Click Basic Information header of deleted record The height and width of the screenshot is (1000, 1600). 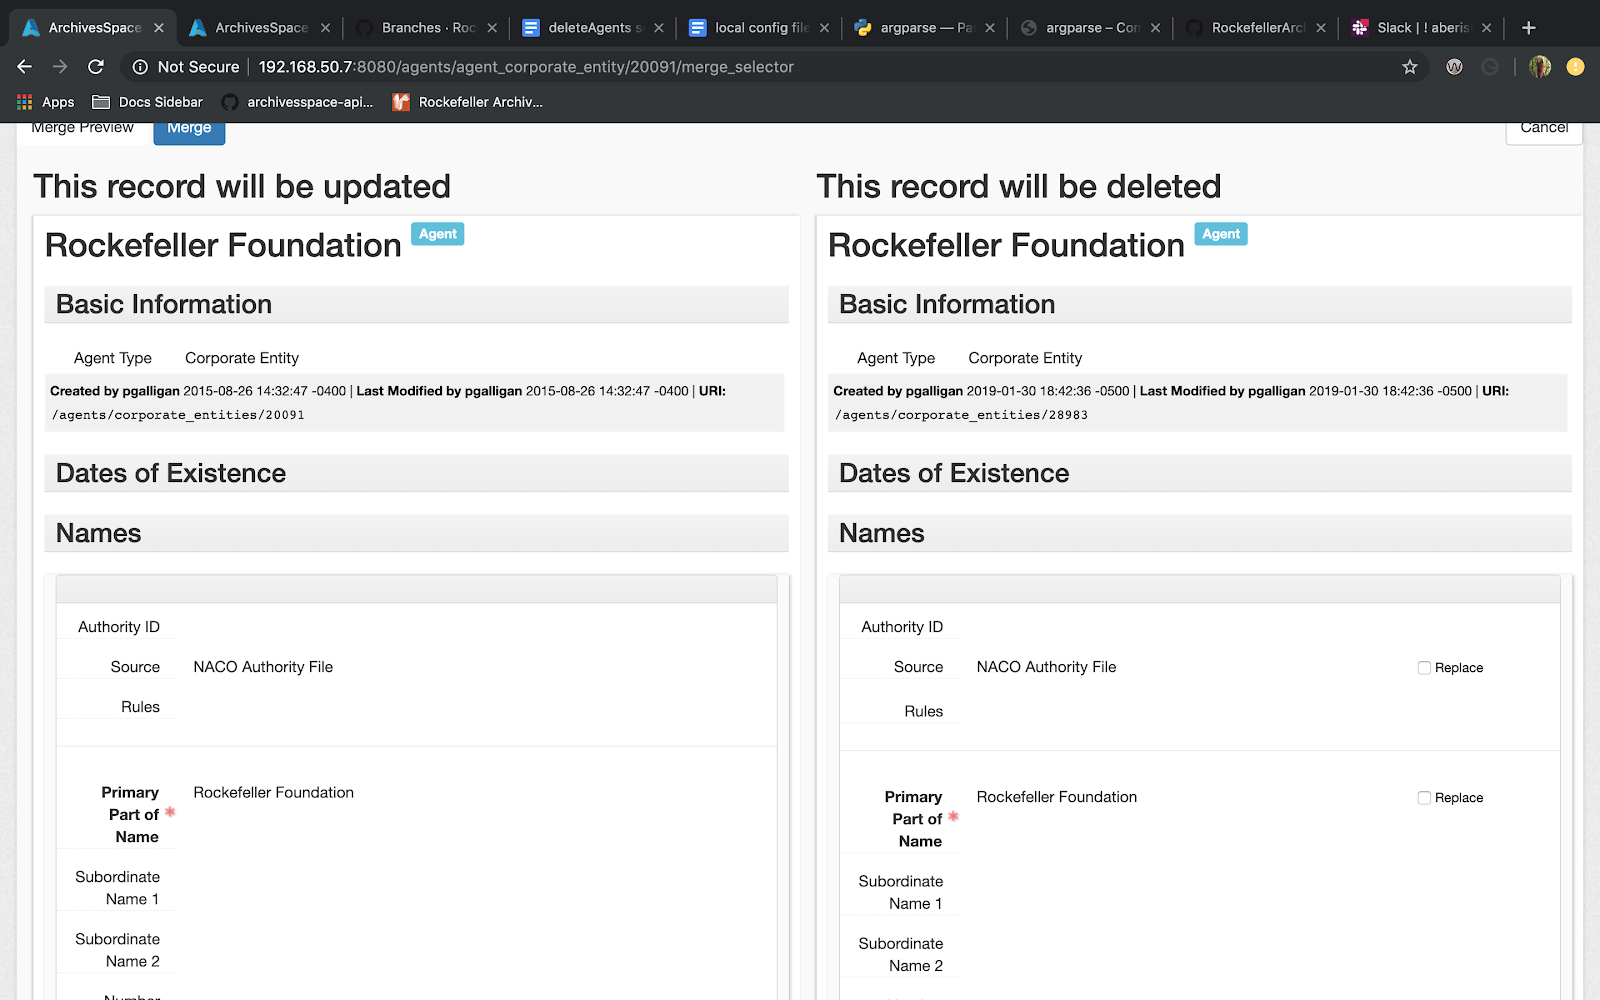(1199, 304)
